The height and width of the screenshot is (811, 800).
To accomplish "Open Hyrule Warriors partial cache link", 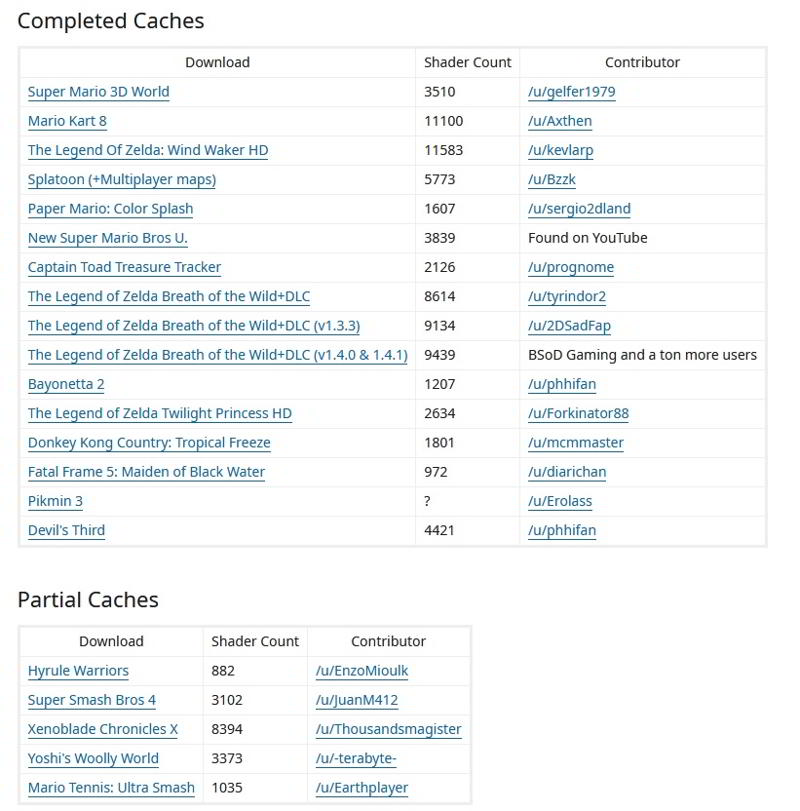I will click(x=78, y=671).
